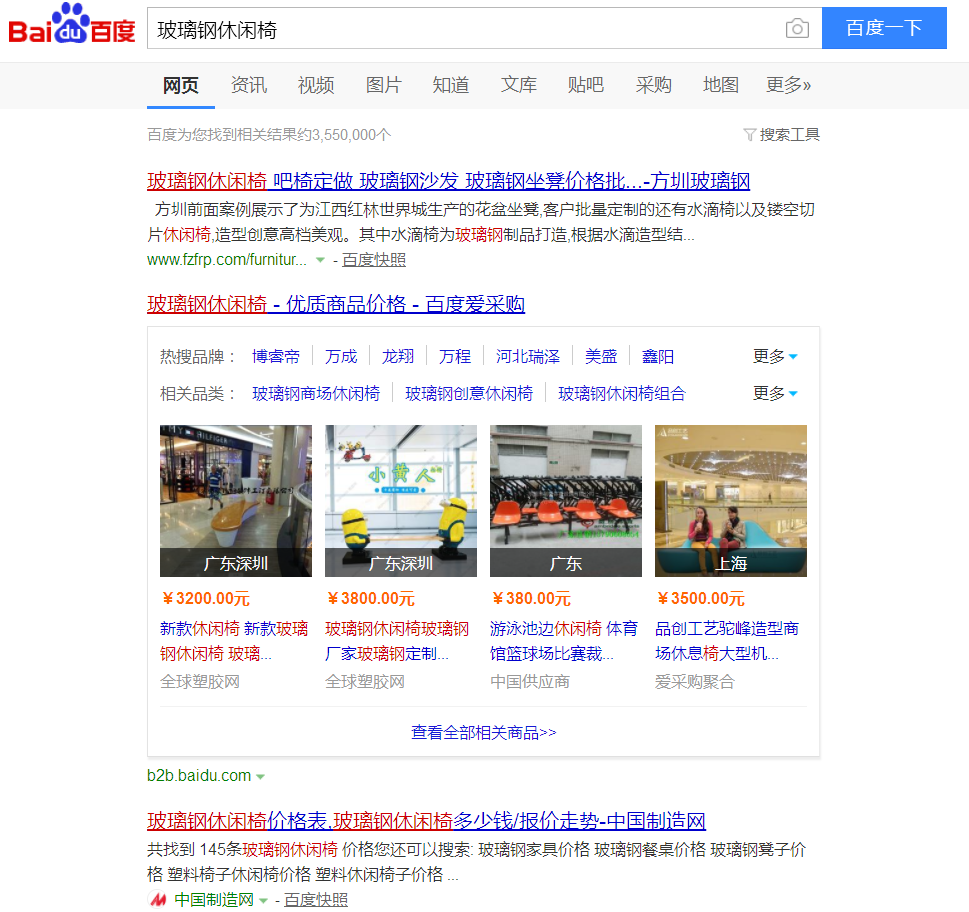Open 新款休闲椅 新款玻璃钢休闲椅 product link
This screenshot has width=969, height=912.
234,641
